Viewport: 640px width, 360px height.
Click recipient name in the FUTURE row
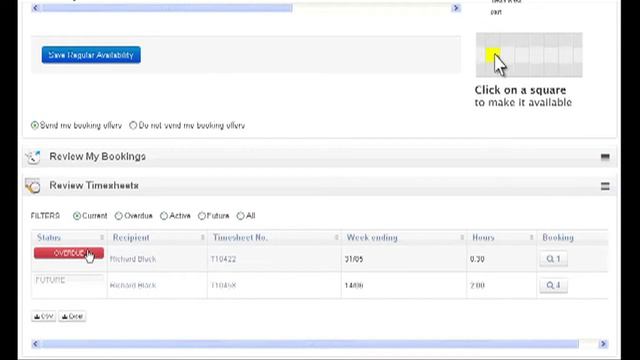(133, 285)
